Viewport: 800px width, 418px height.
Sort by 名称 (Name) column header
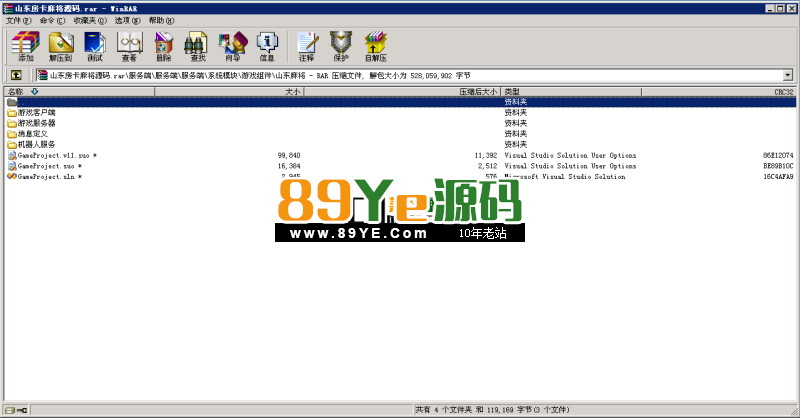click(x=79, y=92)
